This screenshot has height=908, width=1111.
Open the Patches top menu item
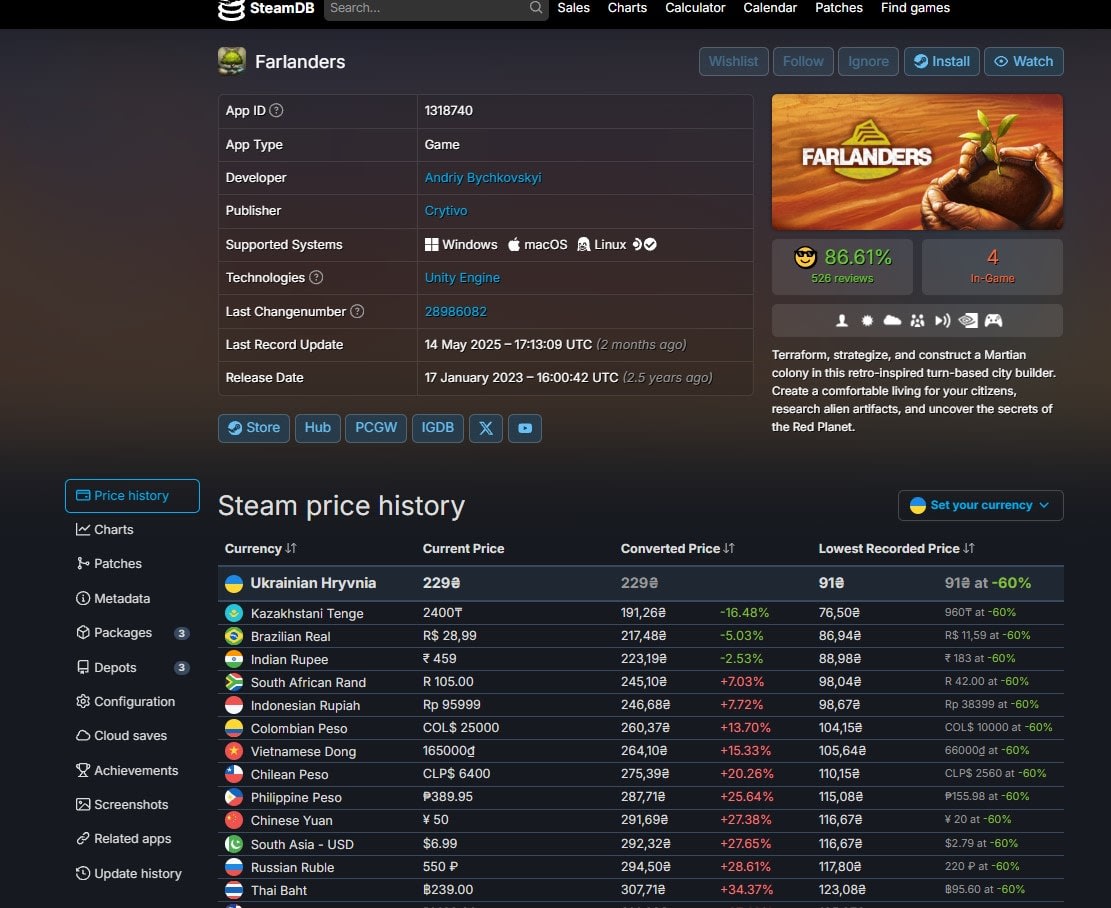[839, 8]
